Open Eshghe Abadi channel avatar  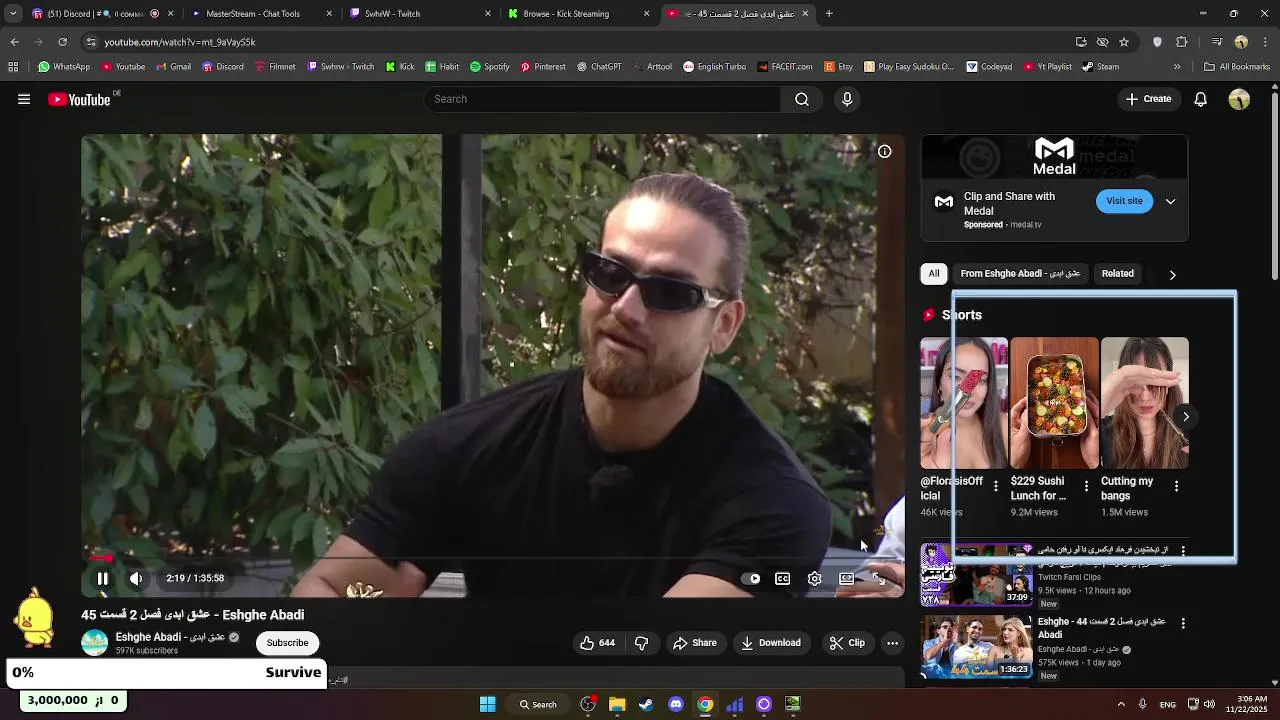pyautogui.click(x=95, y=643)
